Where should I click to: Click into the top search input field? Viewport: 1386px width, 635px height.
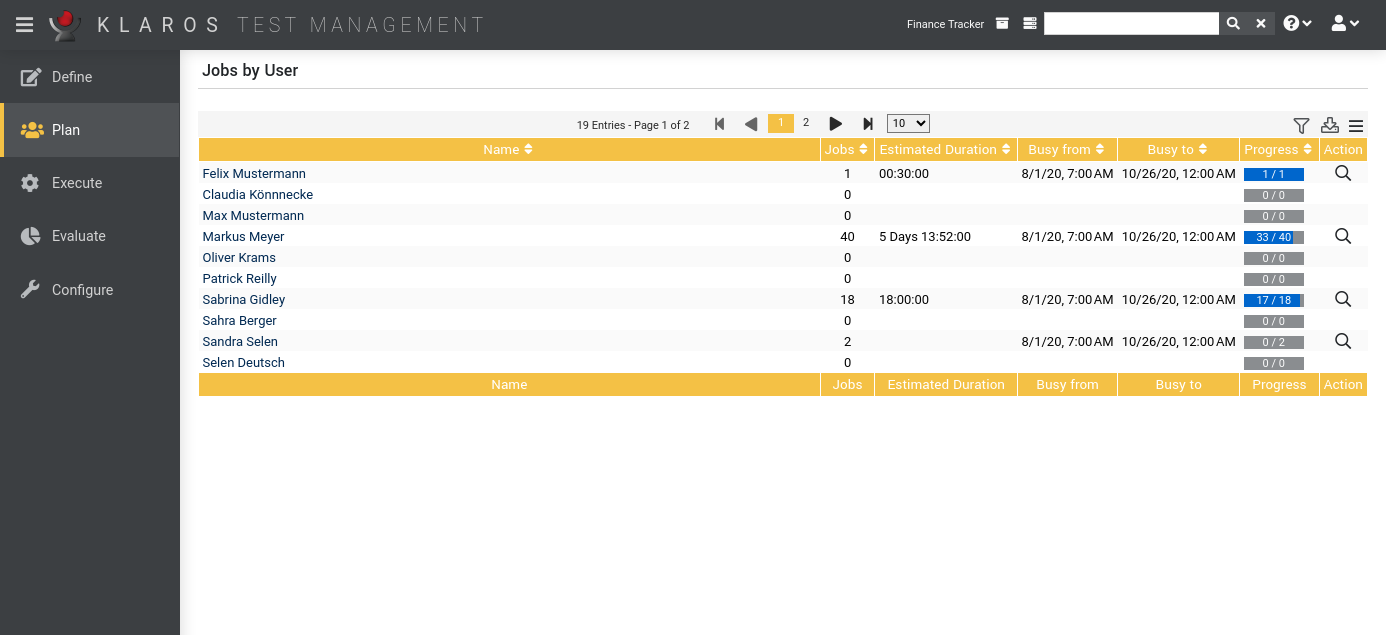click(1130, 24)
